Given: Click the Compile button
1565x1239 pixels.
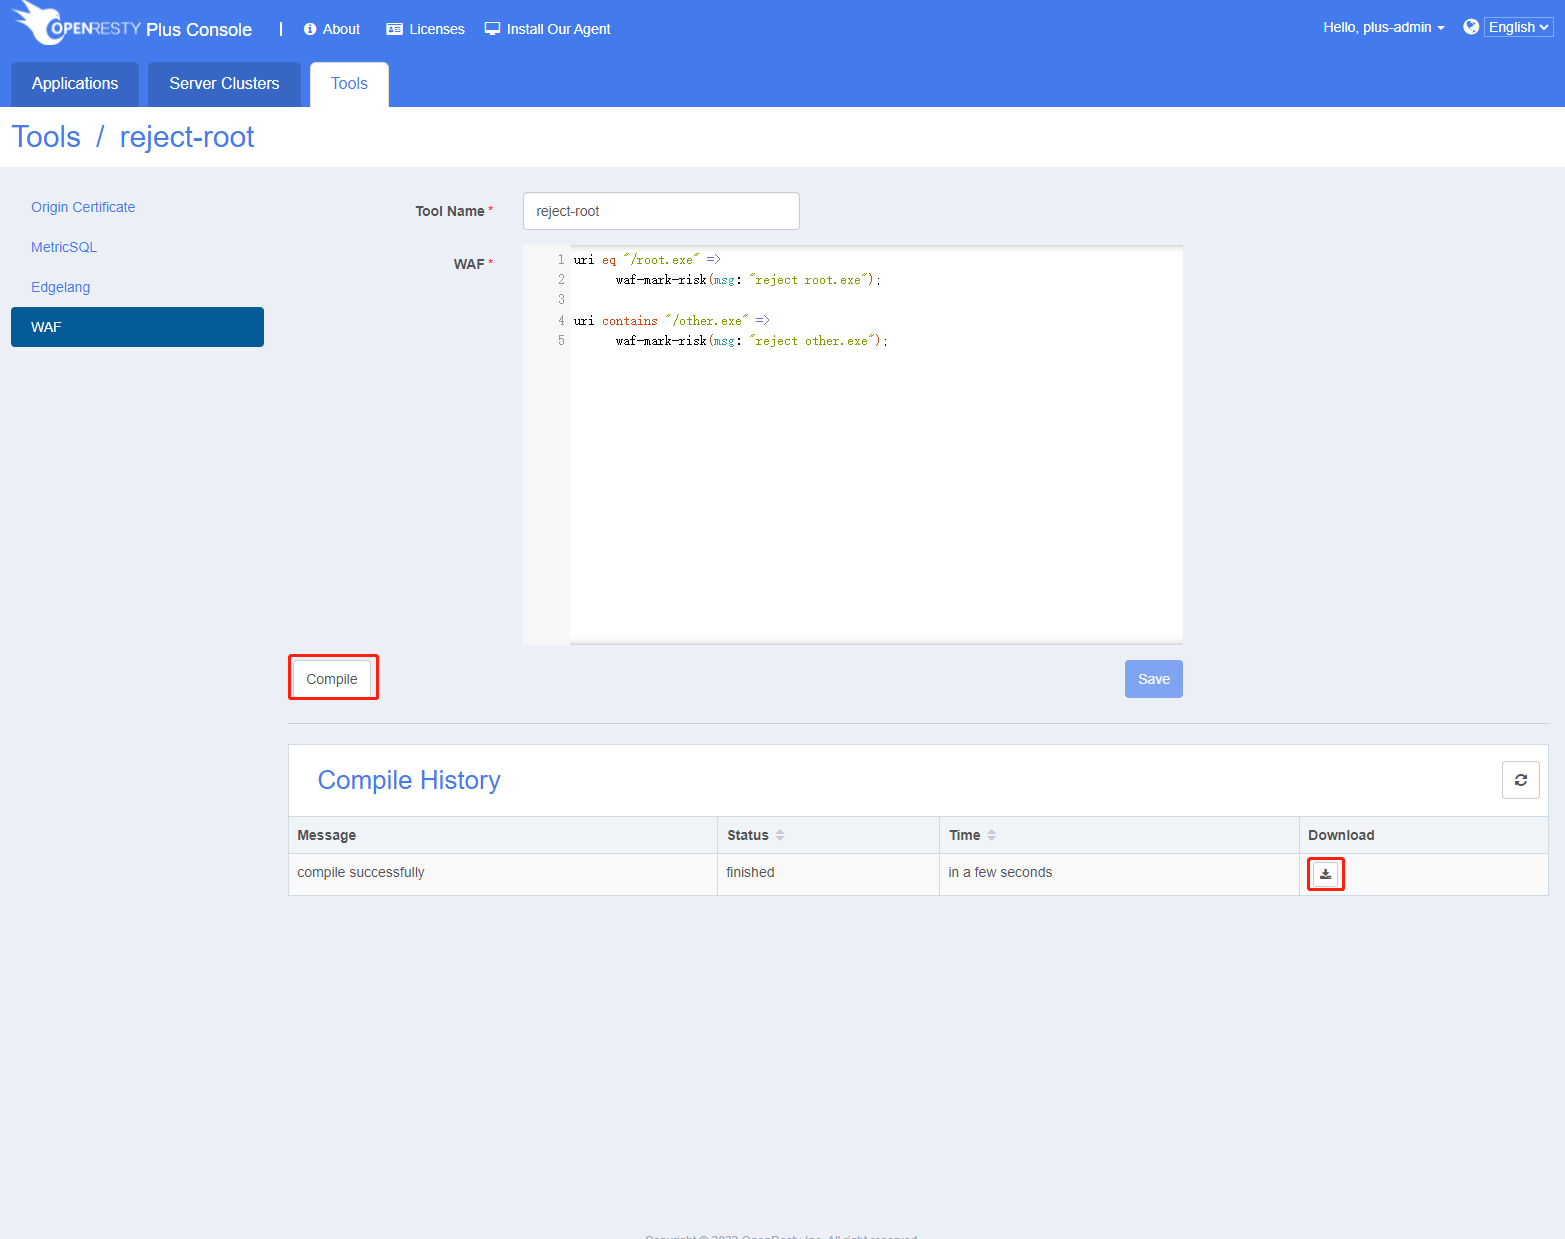Looking at the screenshot, I should [x=332, y=679].
